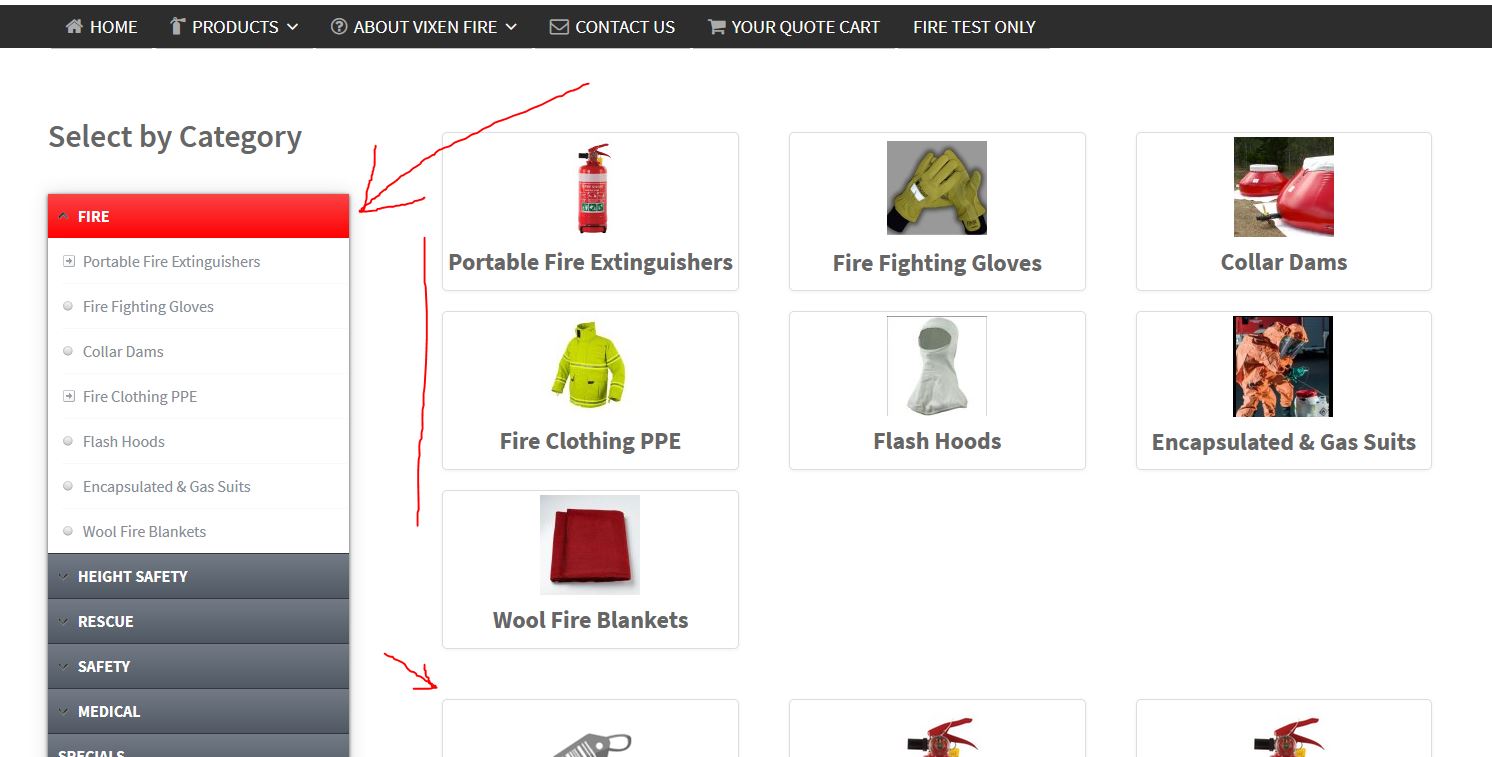The height and width of the screenshot is (757, 1492).
Task: Click the shopping cart icon in navigation
Action: coord(716,27)
